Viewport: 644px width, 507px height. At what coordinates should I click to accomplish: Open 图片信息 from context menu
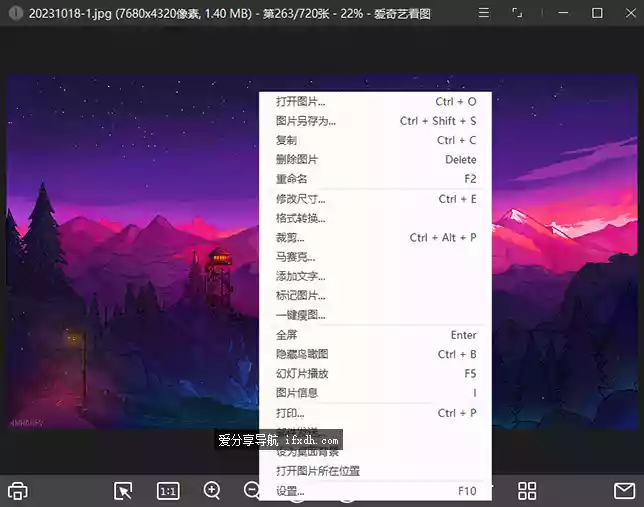[375, 393]
